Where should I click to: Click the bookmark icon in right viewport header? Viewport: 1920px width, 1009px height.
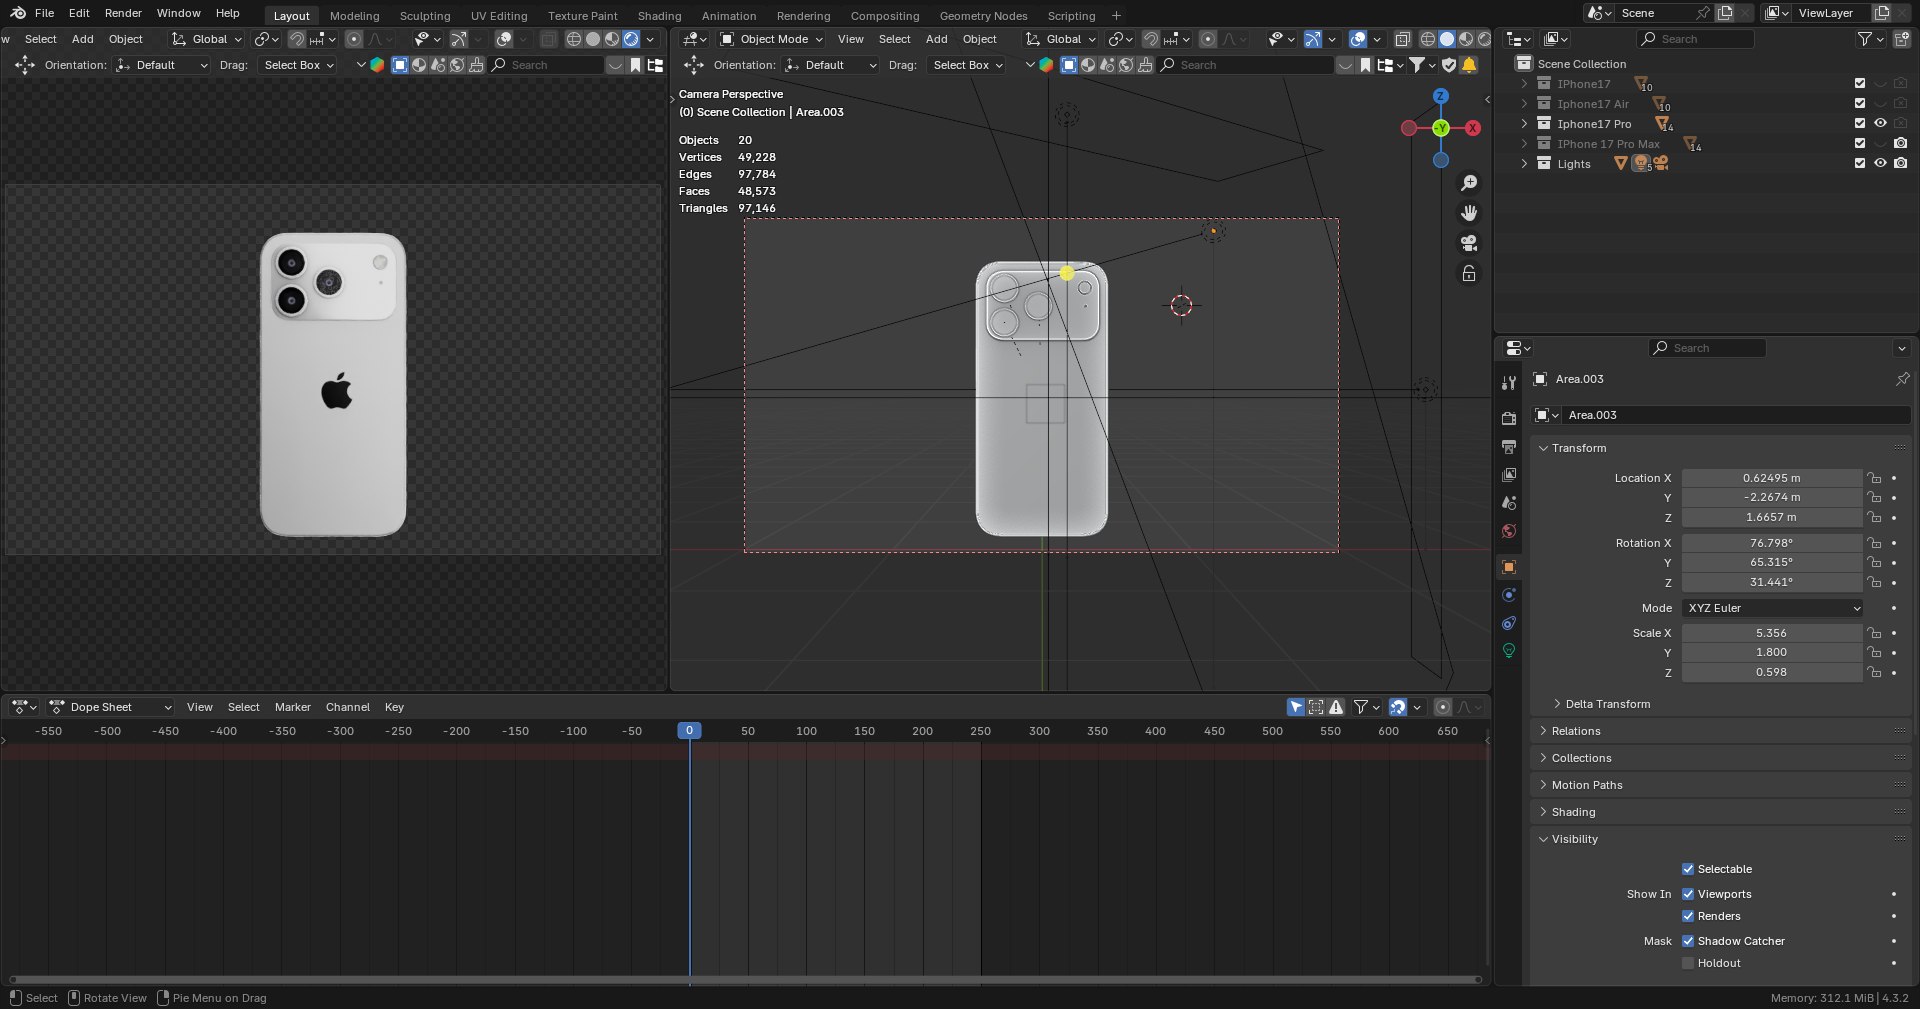point(1365,65)
